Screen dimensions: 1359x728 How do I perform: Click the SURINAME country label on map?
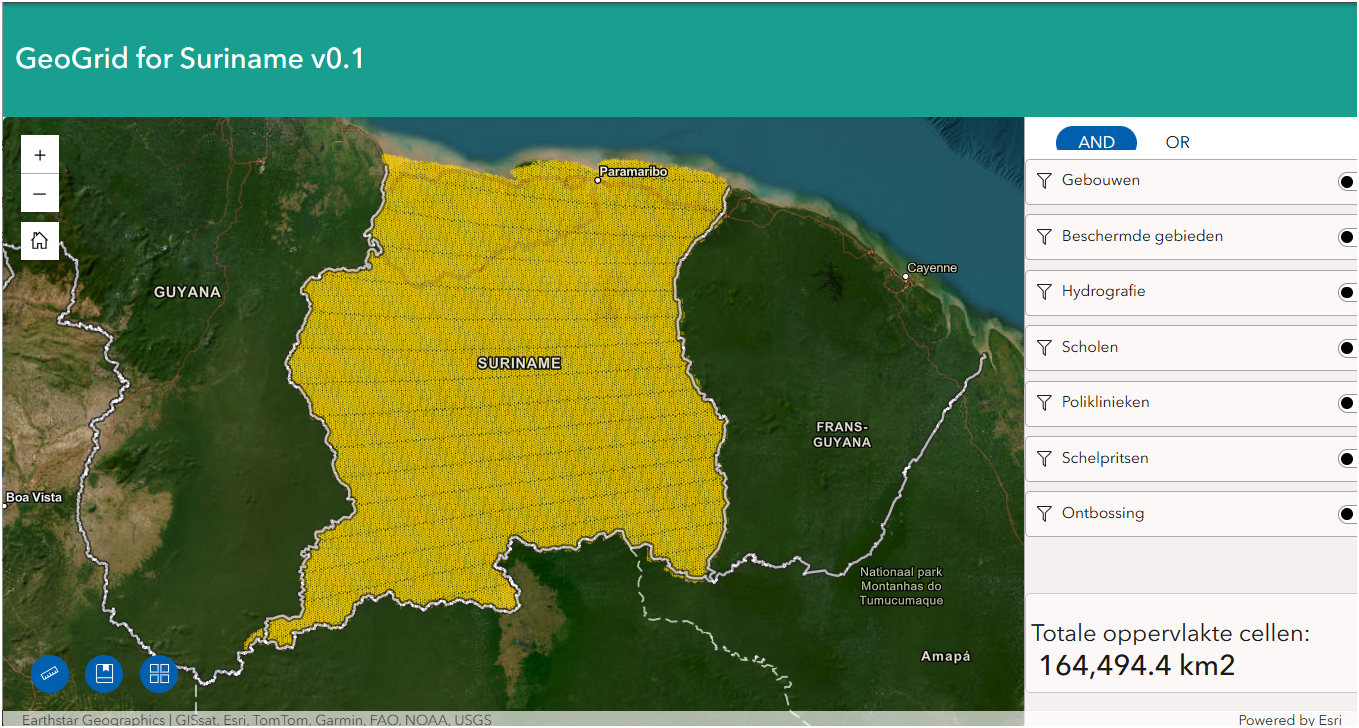point(519,363)
